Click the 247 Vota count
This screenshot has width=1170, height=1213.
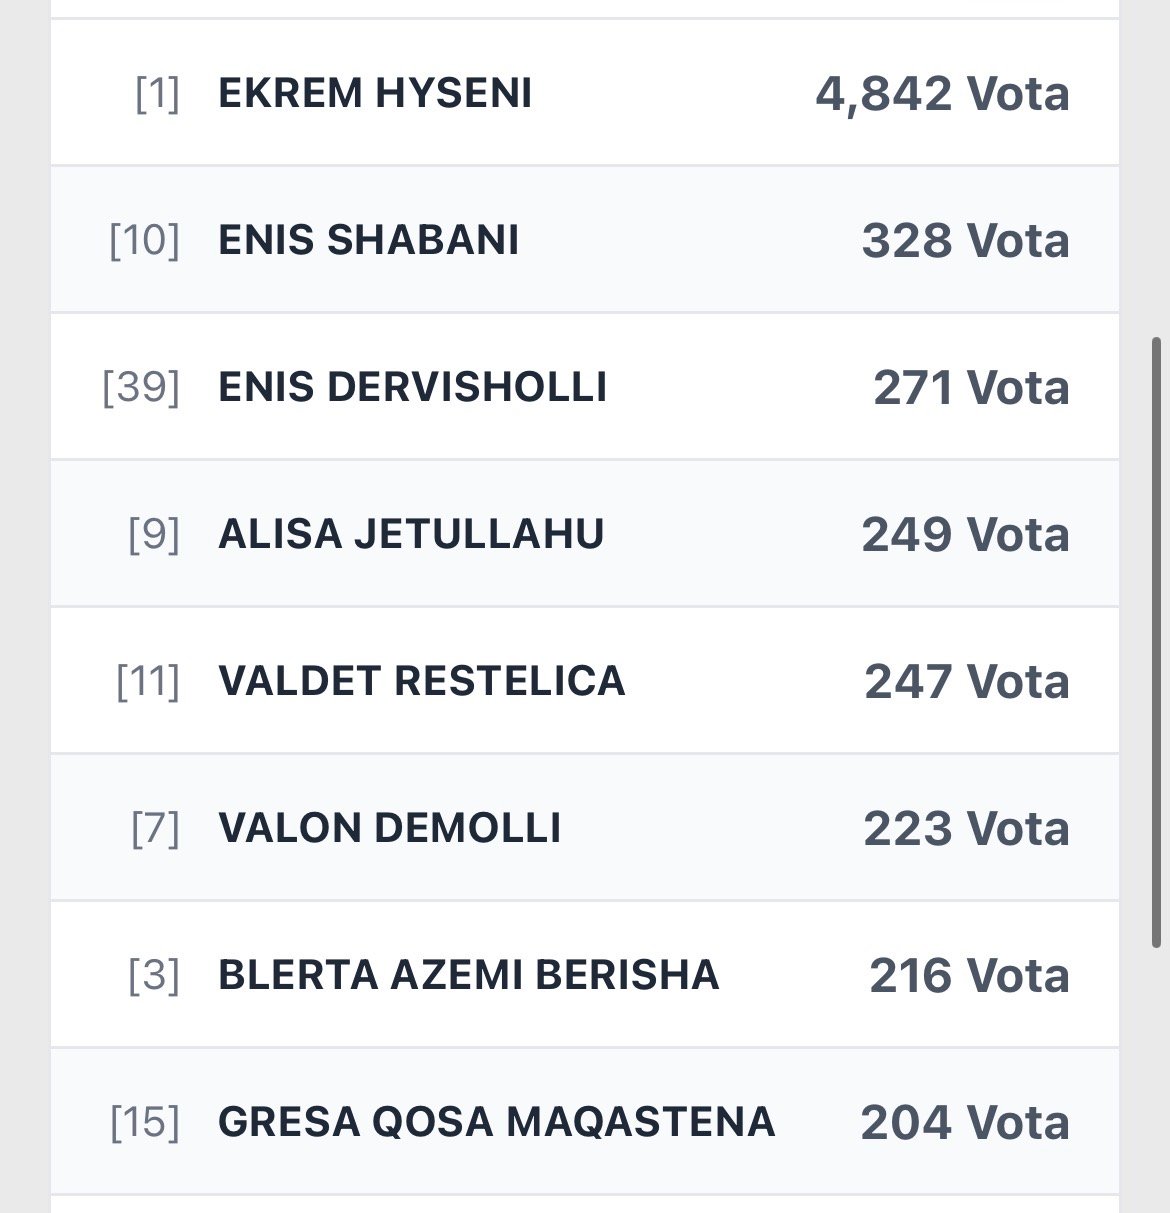point(967,681)
